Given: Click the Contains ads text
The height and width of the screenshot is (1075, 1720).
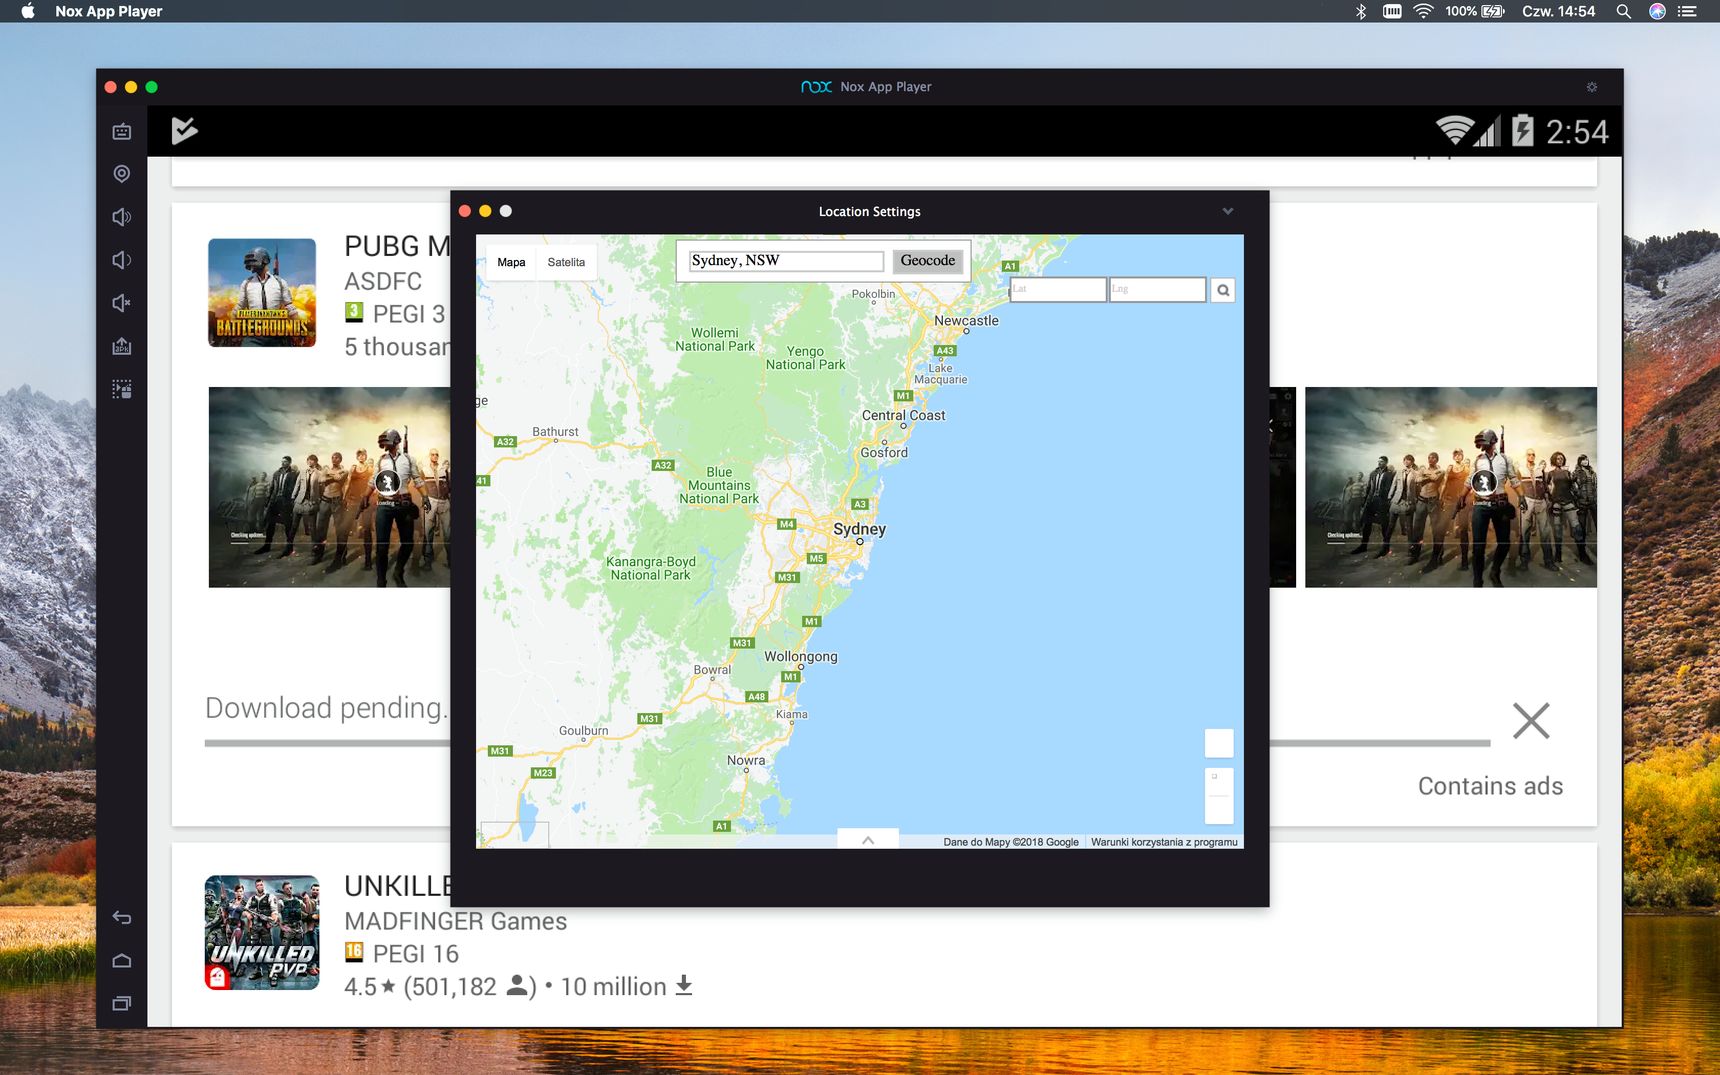Looking at the screenshot, I should [1490, 786].
